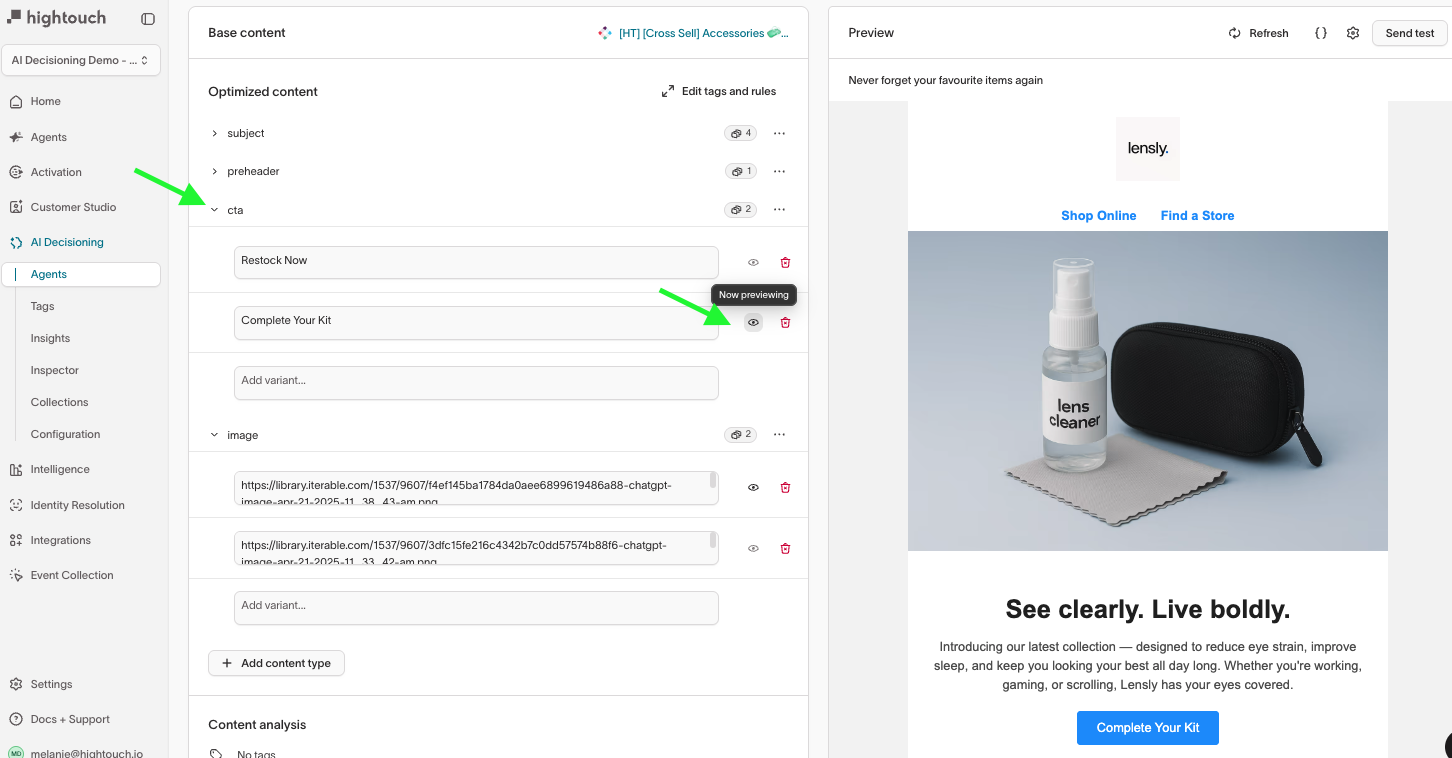Click the Intelligence sidebar icon
Viewport: 1452px width, 758px height.
point(16,469)
